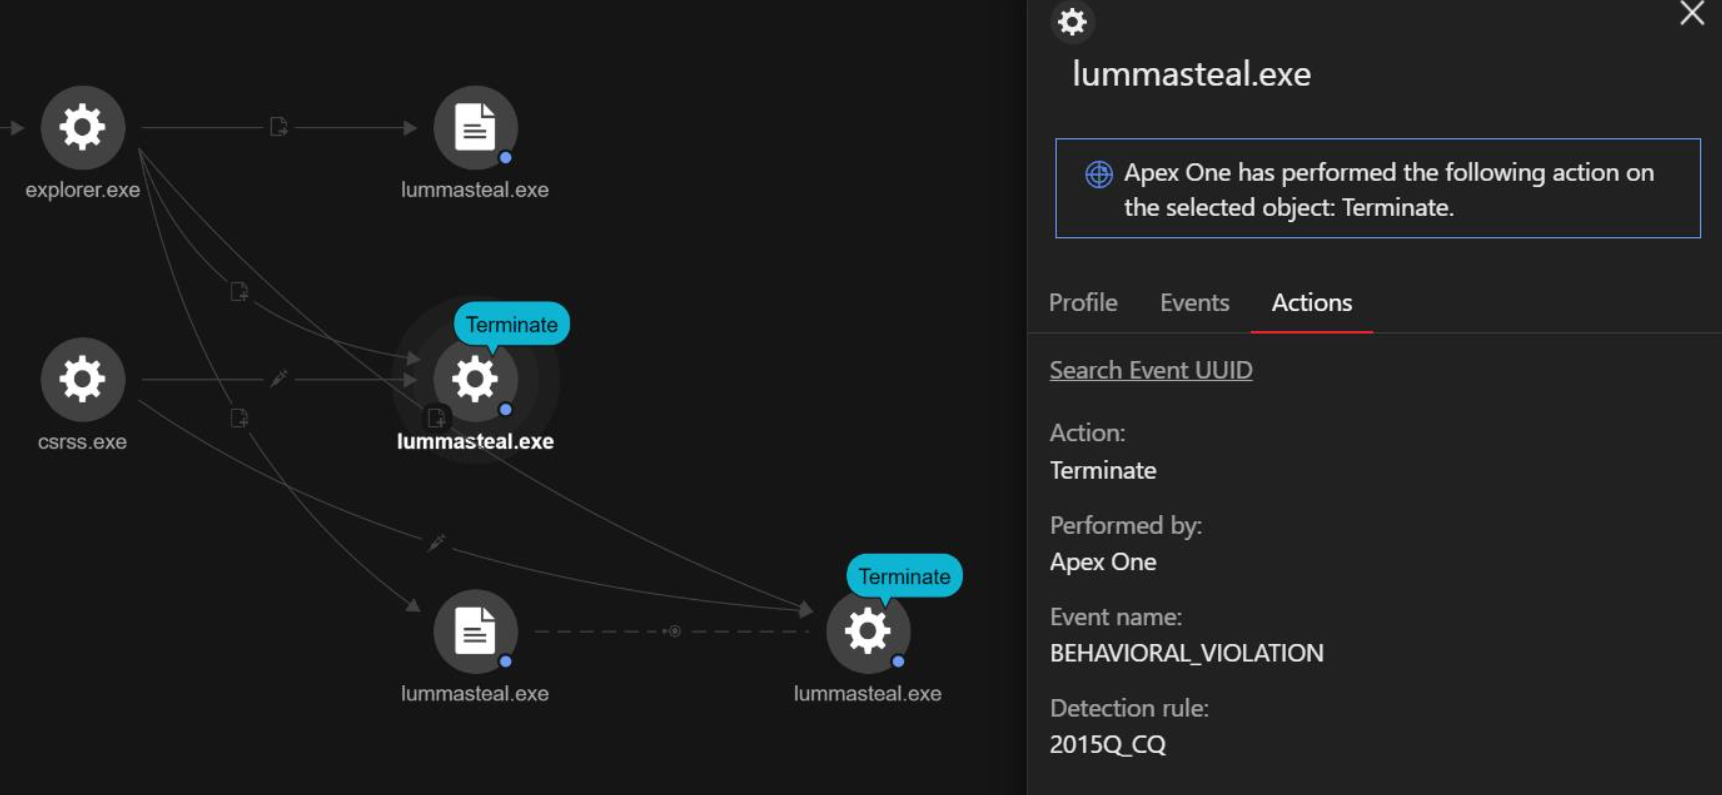
Task: Click the Detection rule: field label
Action: (x=1129, y=708)
